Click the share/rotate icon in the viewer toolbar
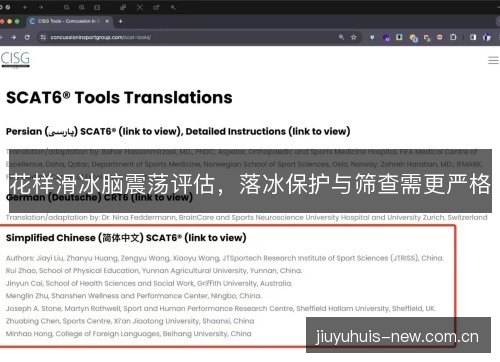 pos(156,7)
